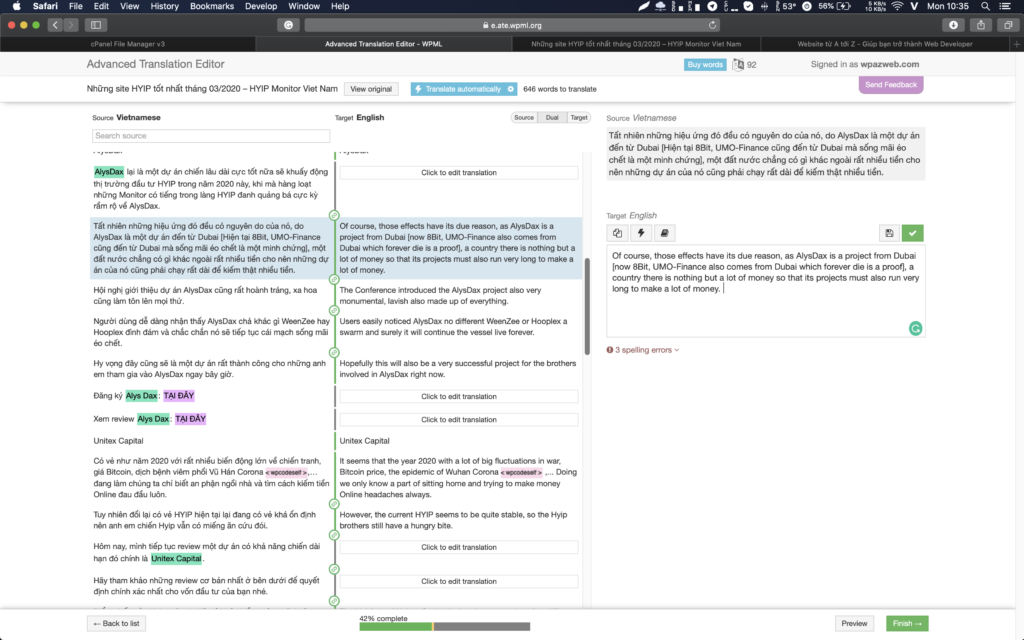Switch view to Dual mode

pos(552,118)
